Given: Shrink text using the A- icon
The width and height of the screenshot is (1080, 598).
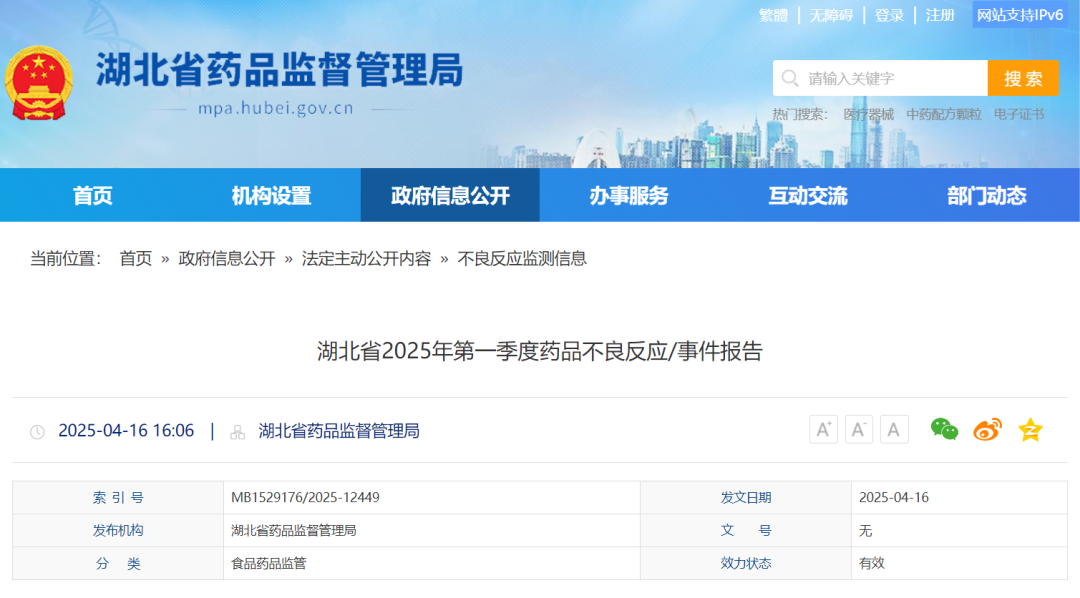Looking at the screenshot, I should [x=858, y=428].
